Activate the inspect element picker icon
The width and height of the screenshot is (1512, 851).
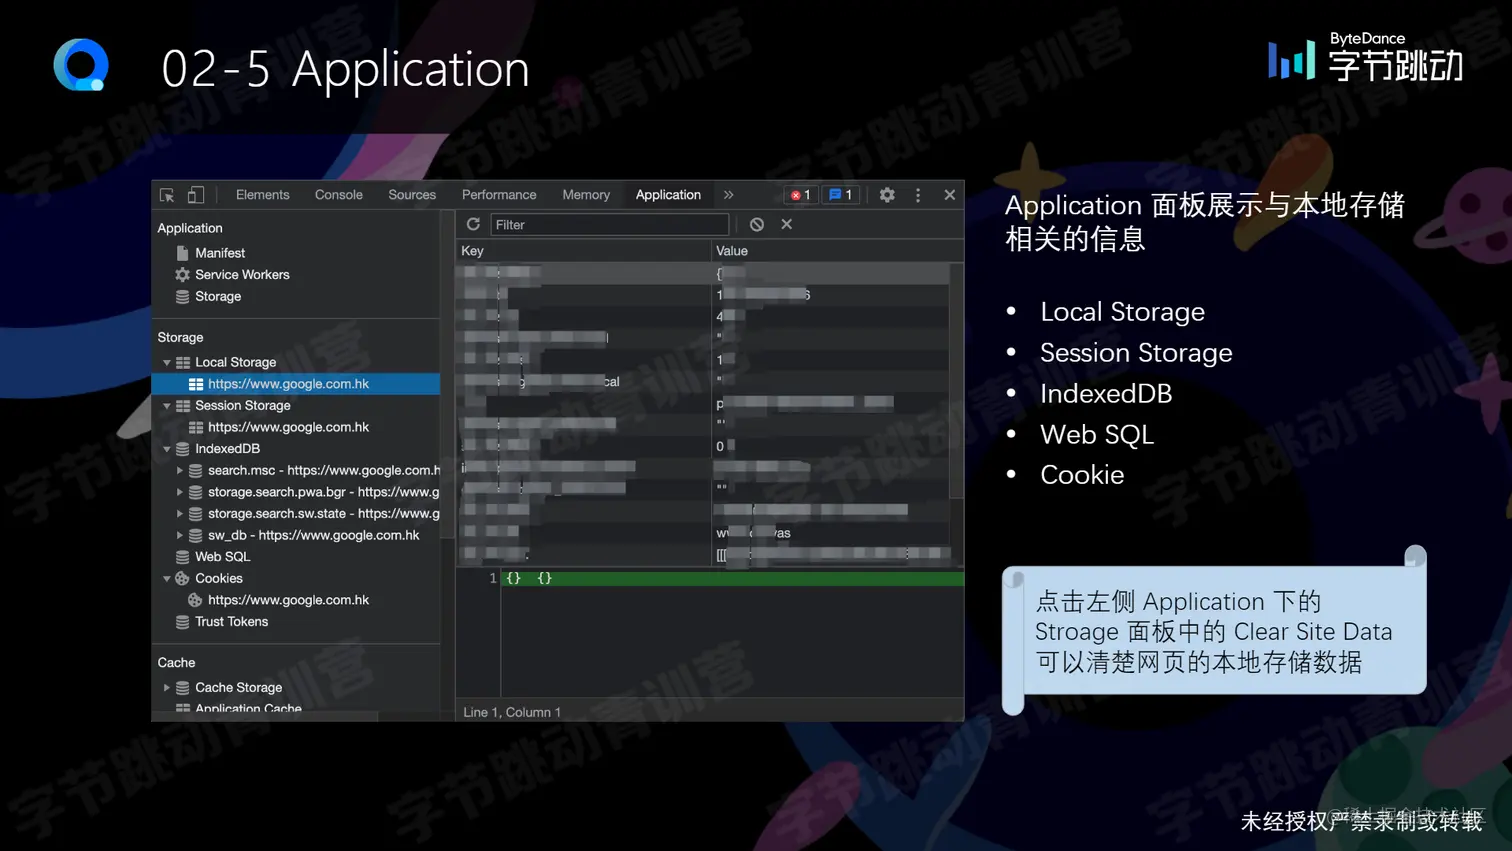[x=167, y=195]
